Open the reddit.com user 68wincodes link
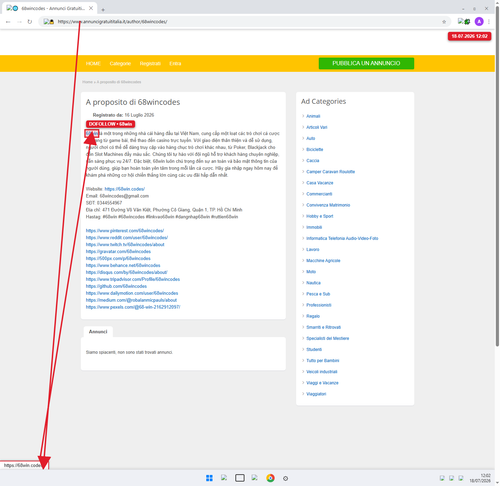The height and width of the screenshot is (486, 500). tap(127, 238)
